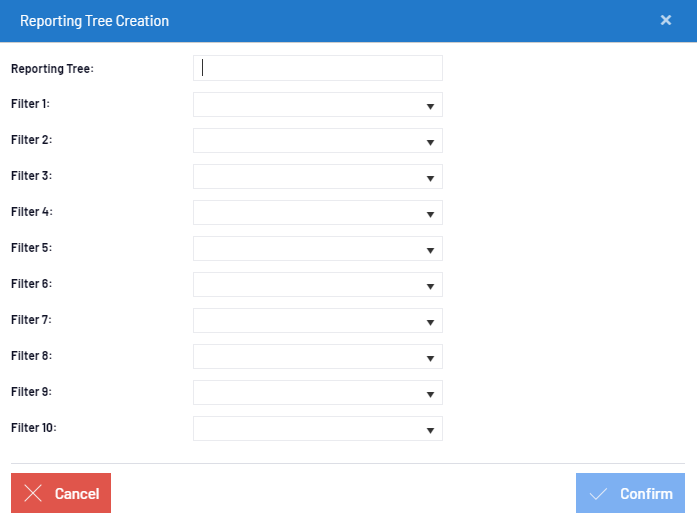The height and width of the screenshot is (520, 697).
Task: Click the red Cancel button
Action: click(61, 493)
